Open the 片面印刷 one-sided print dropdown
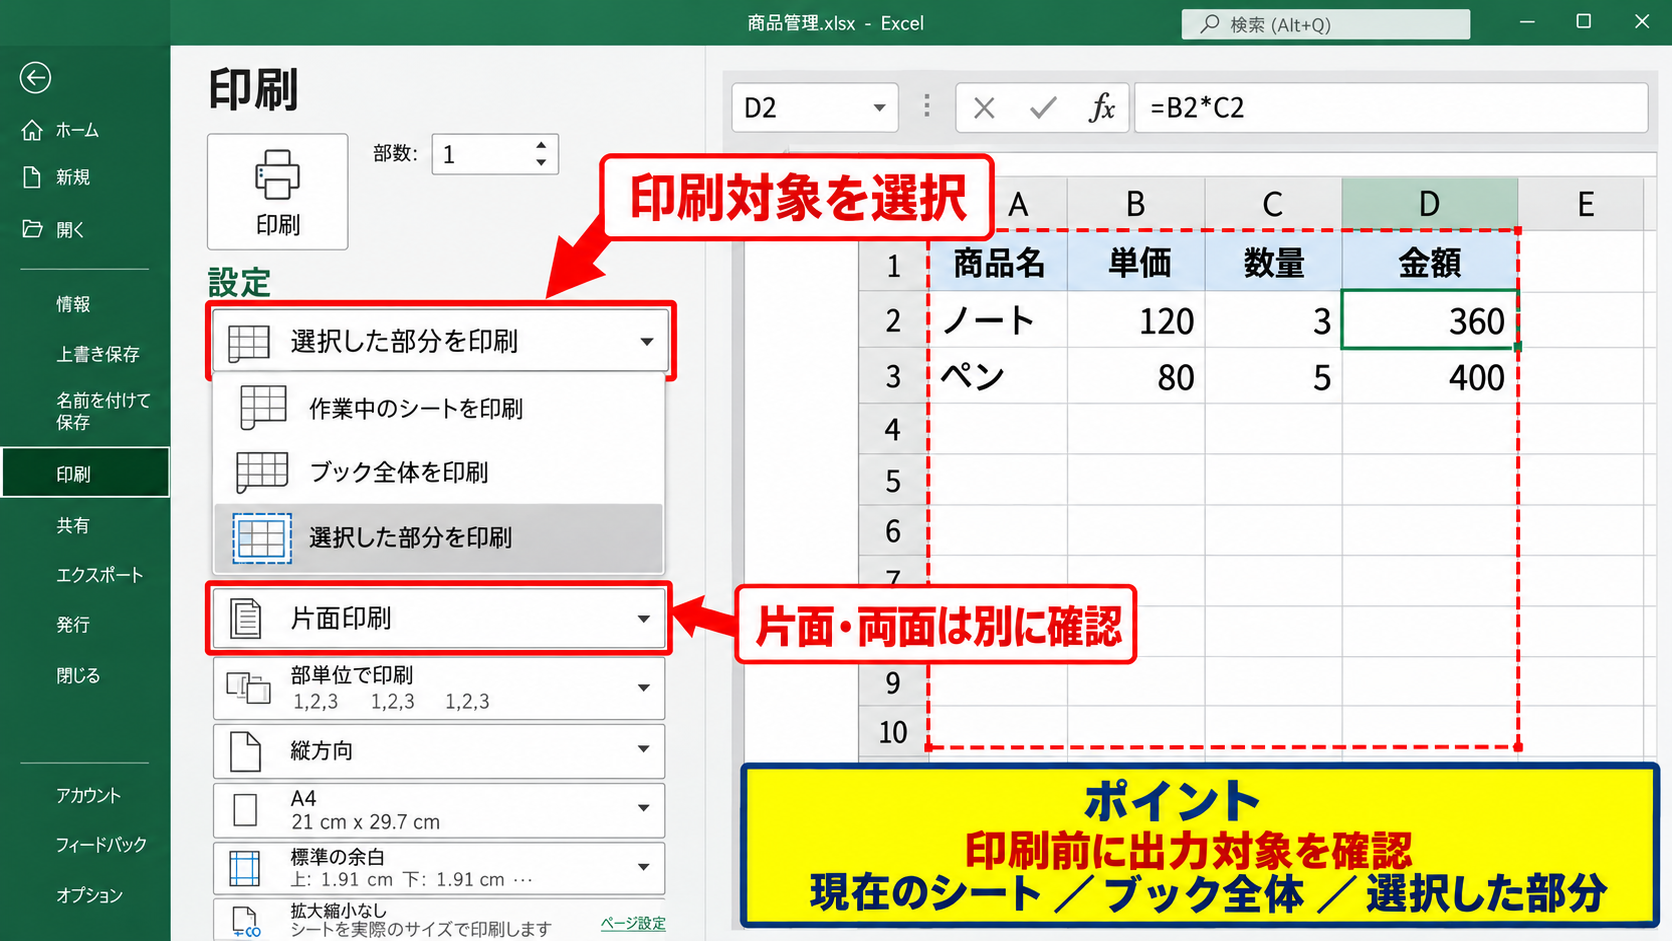The height and width of the screenshot is (941, 1672). click(x=439, y=618)
